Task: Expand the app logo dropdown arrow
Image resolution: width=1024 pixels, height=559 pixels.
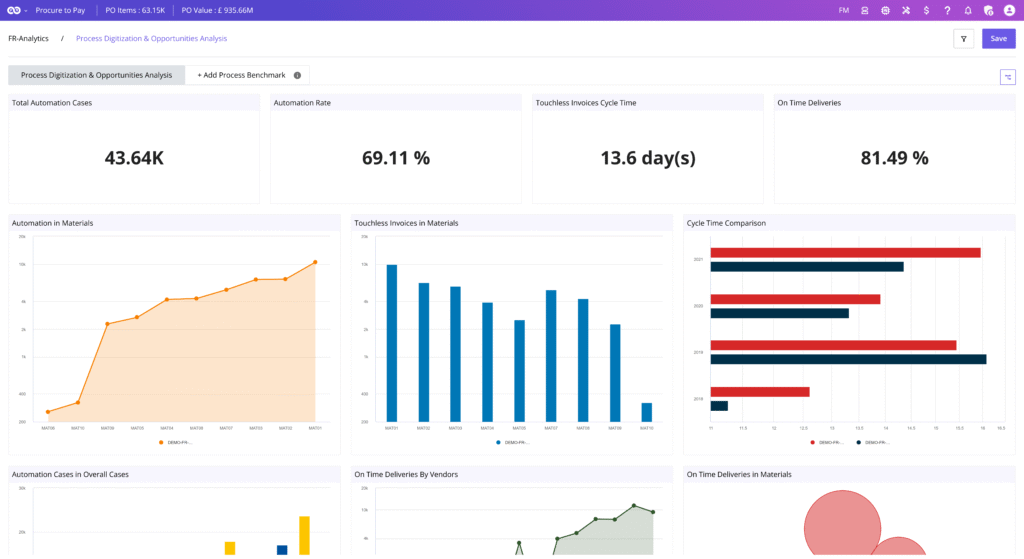Action: pyautogui.click(x=26, y=11)
